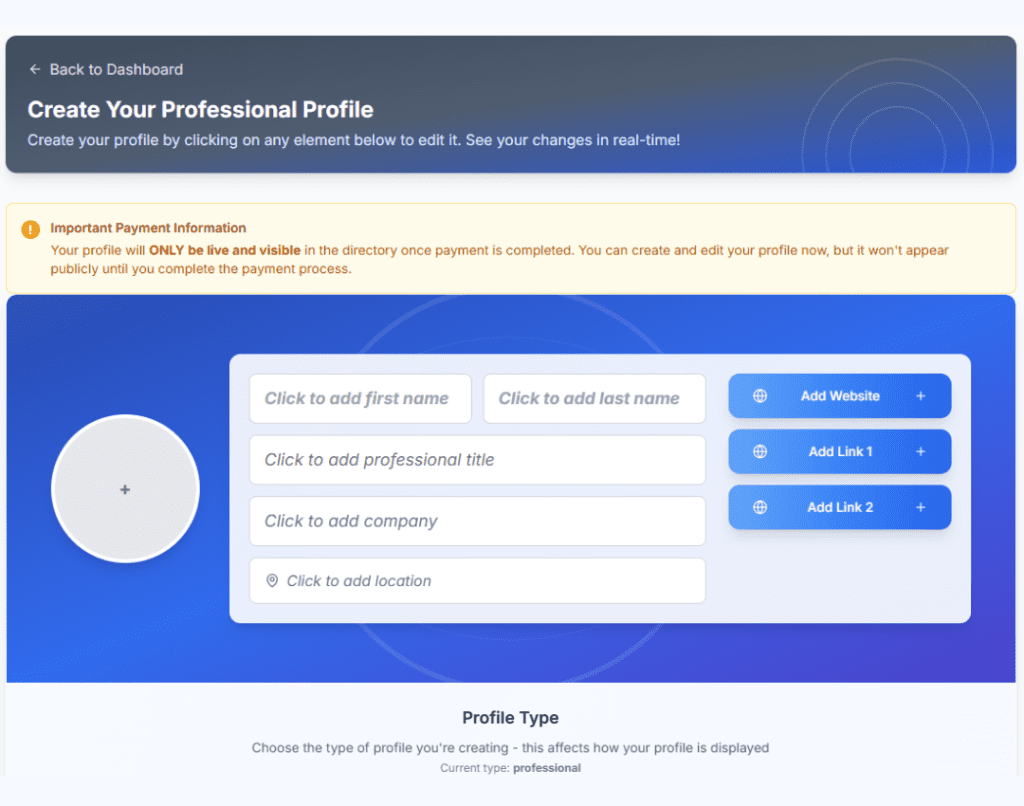Screen dimensions: 1024x806
Task: Focus the professional title field
Action: (x=477, y=460)
